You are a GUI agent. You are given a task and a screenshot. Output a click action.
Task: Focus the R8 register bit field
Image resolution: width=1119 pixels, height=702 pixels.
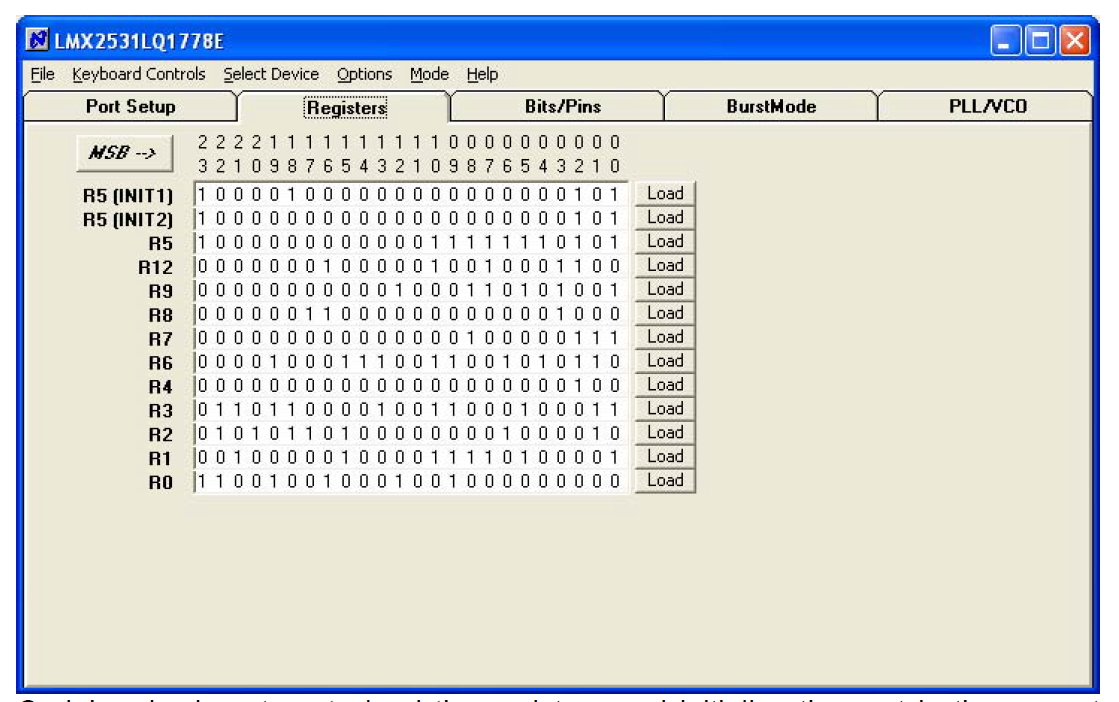[410, 314]
